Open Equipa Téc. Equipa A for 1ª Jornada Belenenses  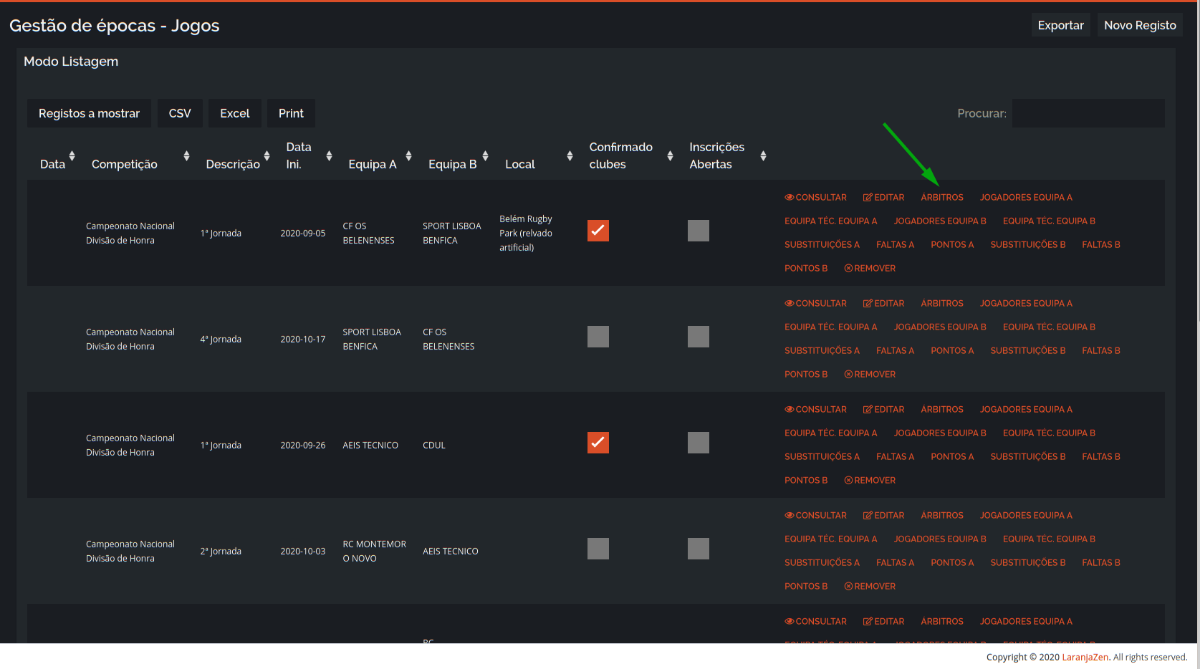831,222
